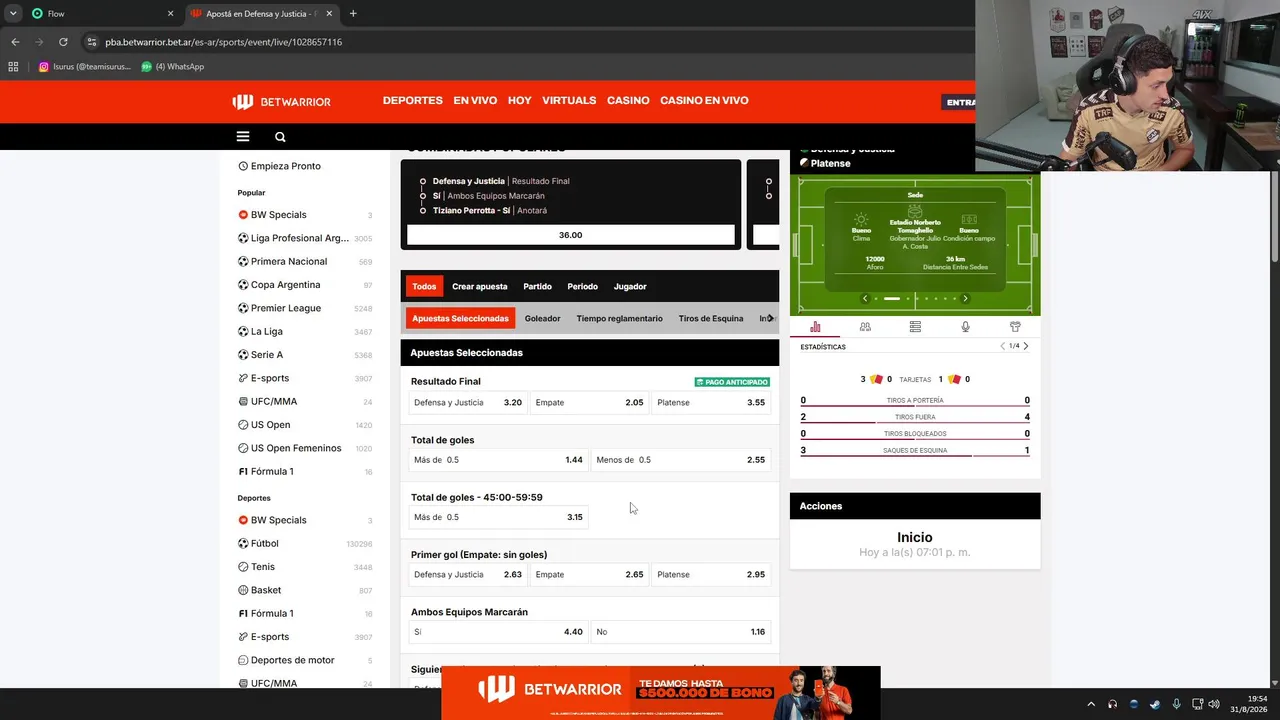Open Liga Profesional Argentina in sidebar
The height and width of the screenshot is (720, 1280).
click(x=305, y=238)
